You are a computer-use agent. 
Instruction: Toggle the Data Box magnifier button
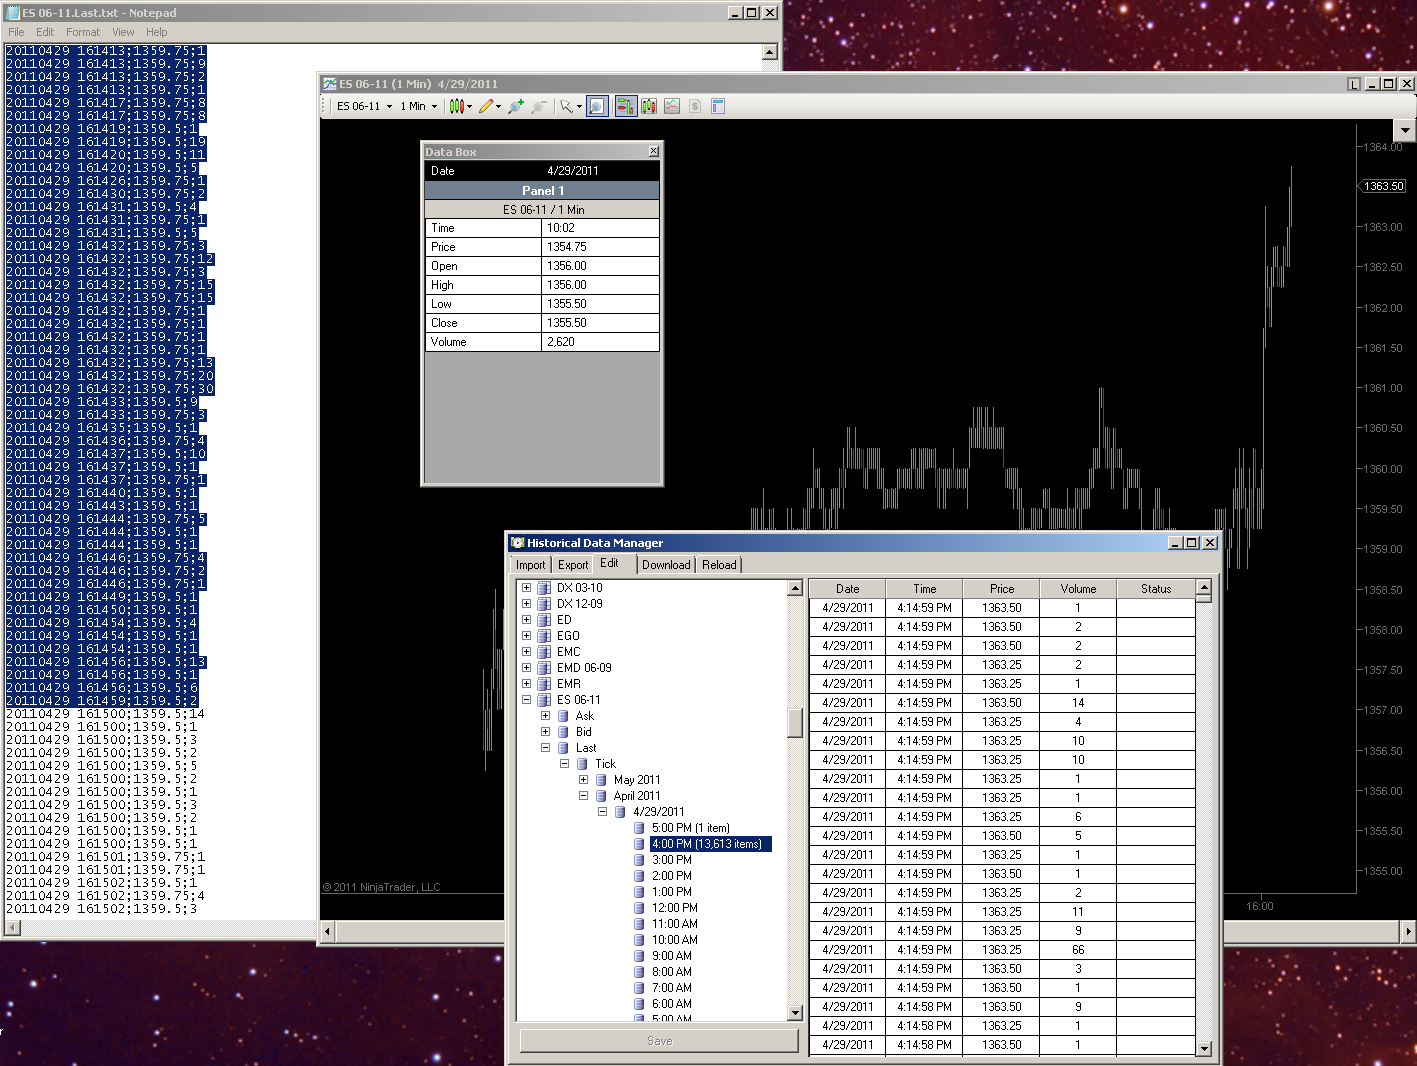click(597, 106)
